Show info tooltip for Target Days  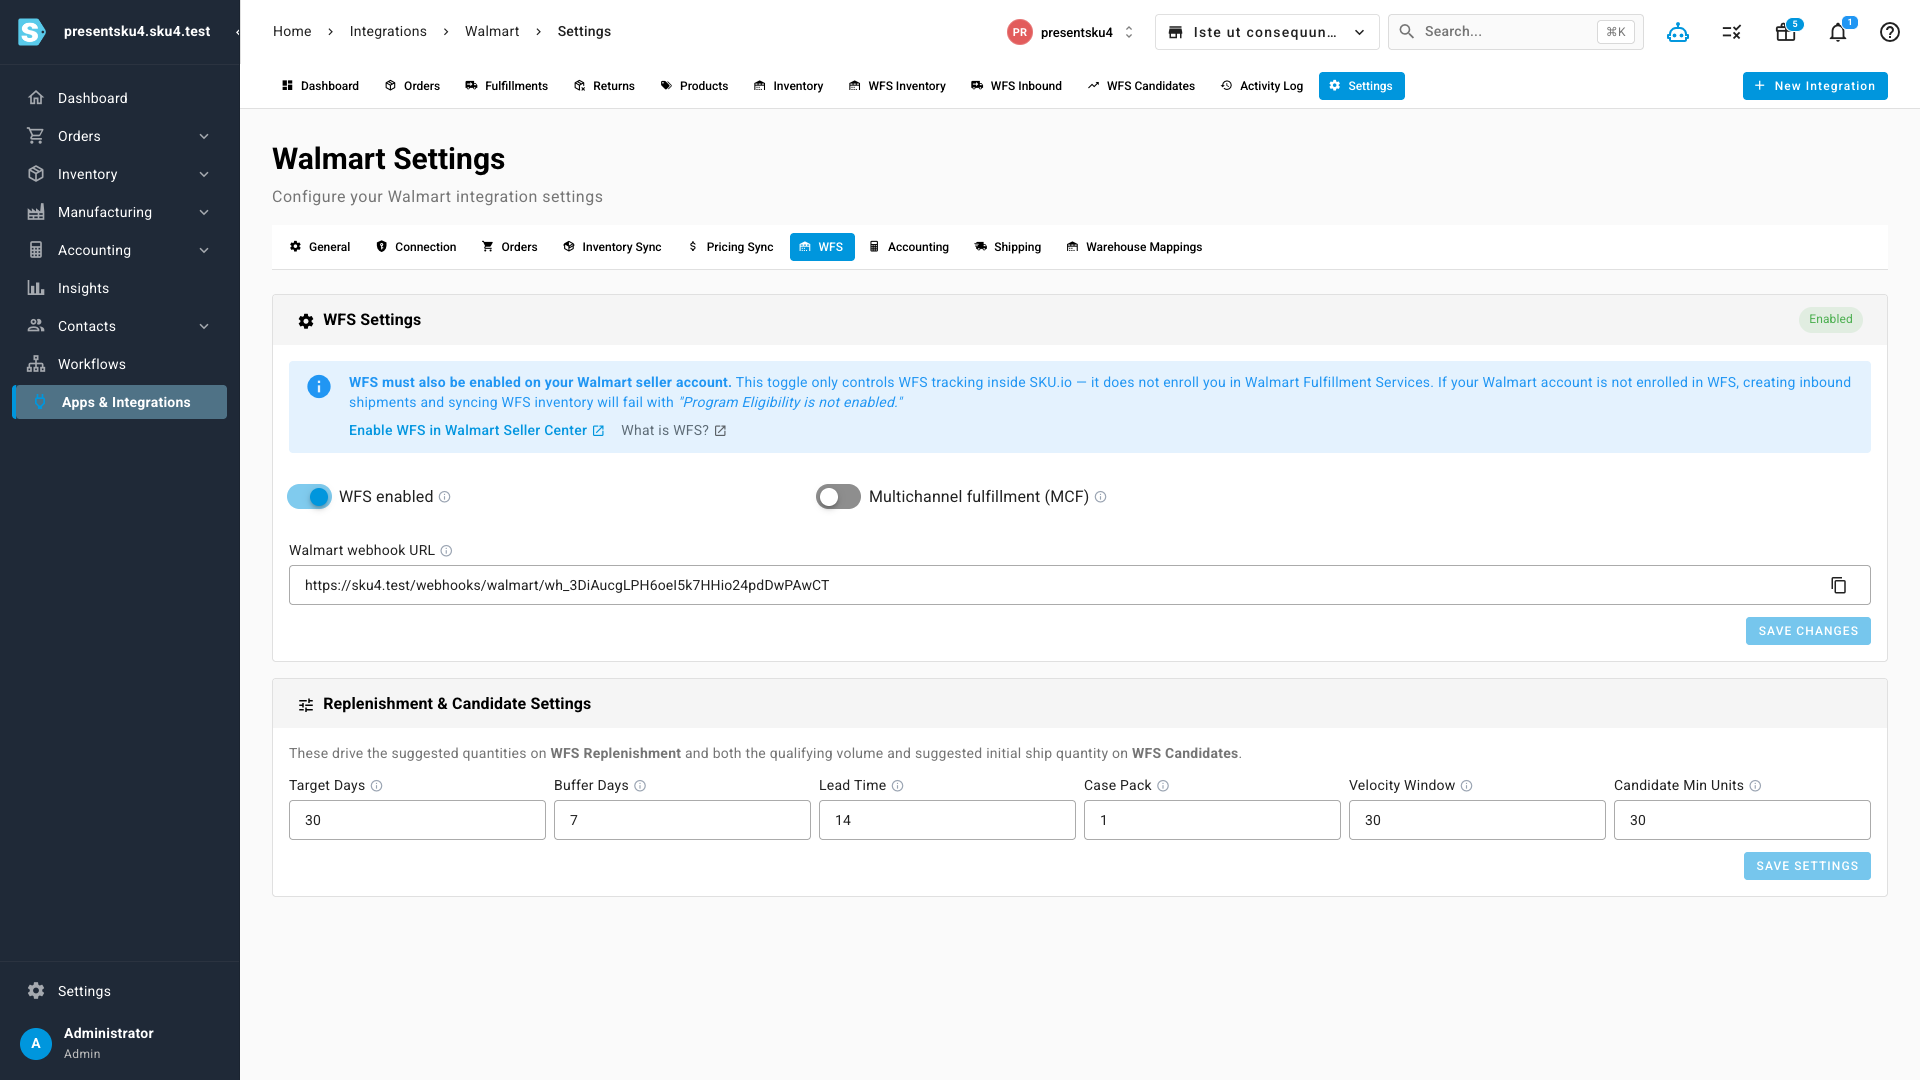coord(377,786)
